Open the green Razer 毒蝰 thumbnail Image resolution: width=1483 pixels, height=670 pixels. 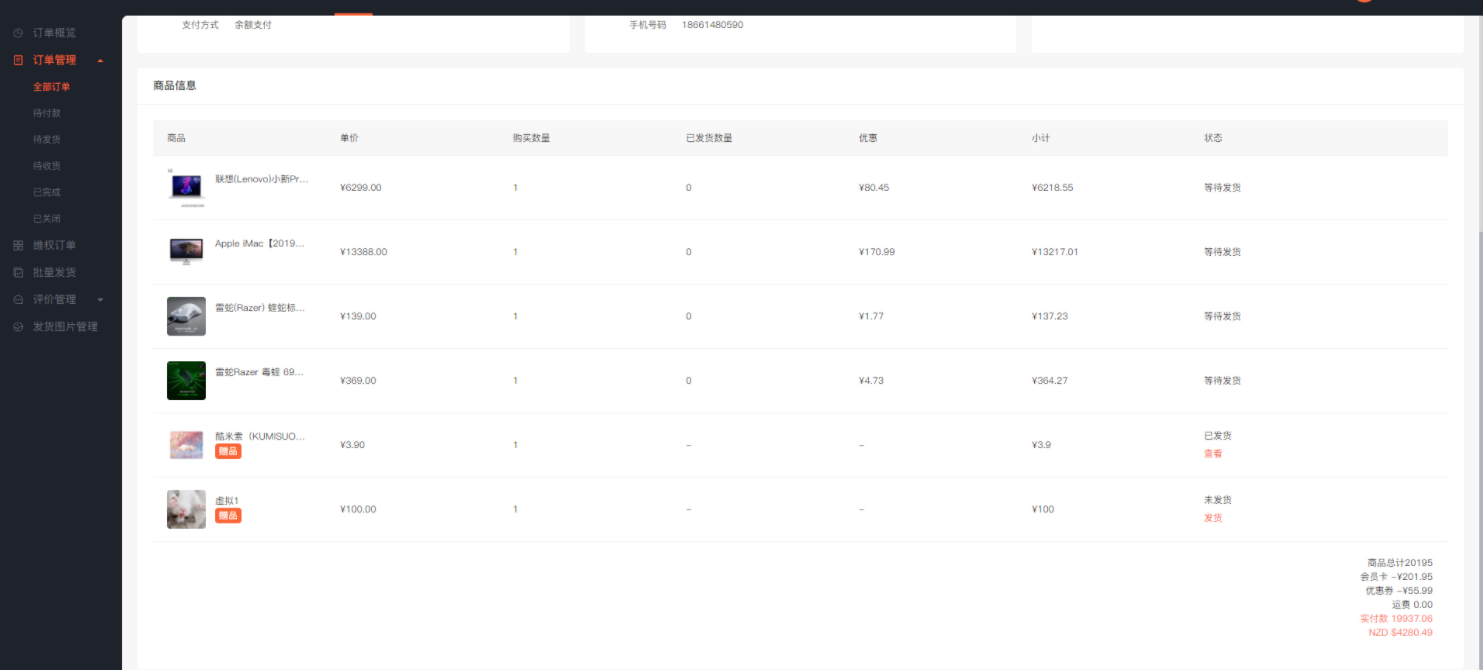pos(186,380)
